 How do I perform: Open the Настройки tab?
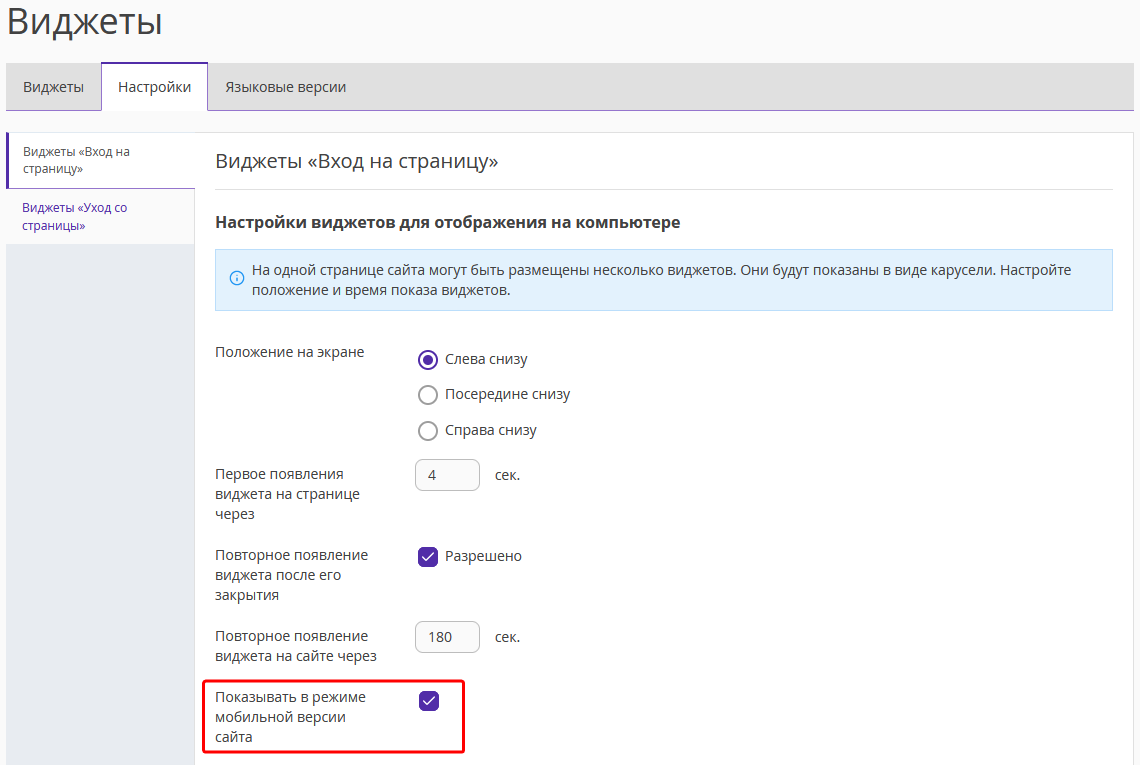tap(154, 87)
